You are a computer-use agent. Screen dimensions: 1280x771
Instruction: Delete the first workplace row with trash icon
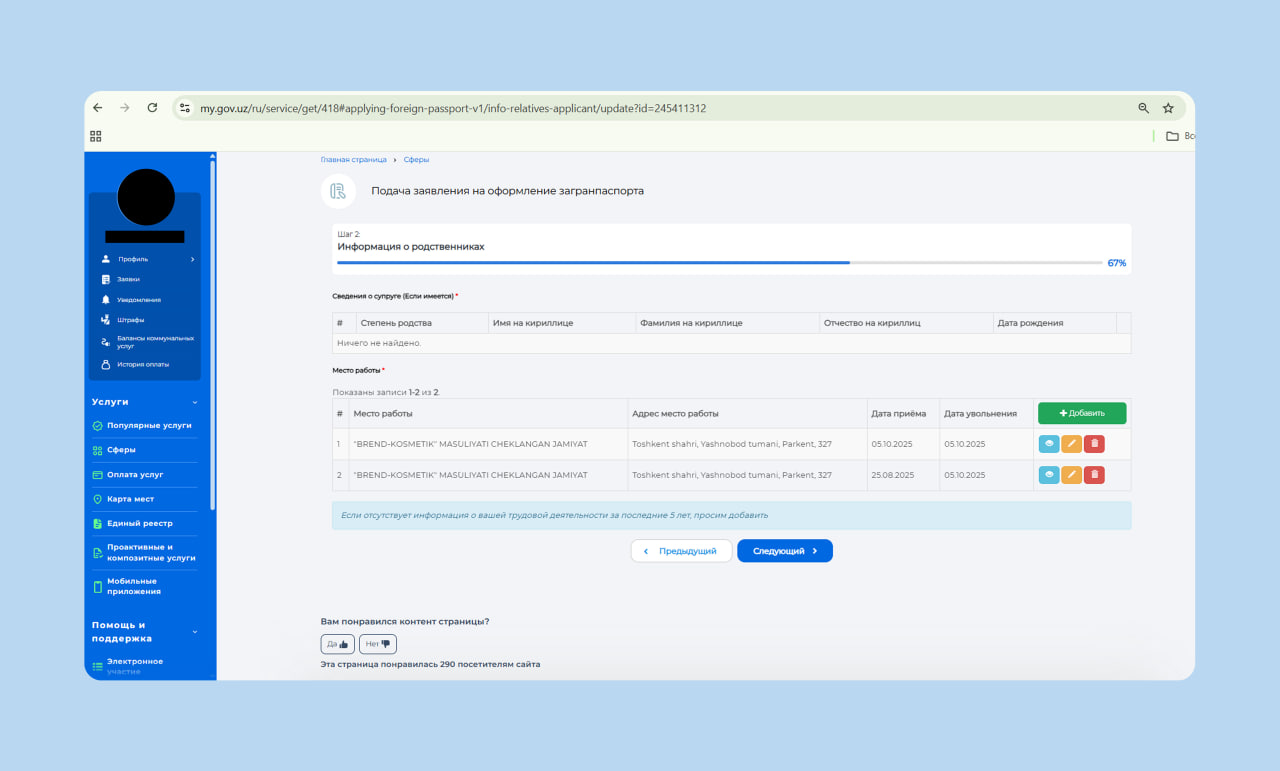coord(1094,444)
